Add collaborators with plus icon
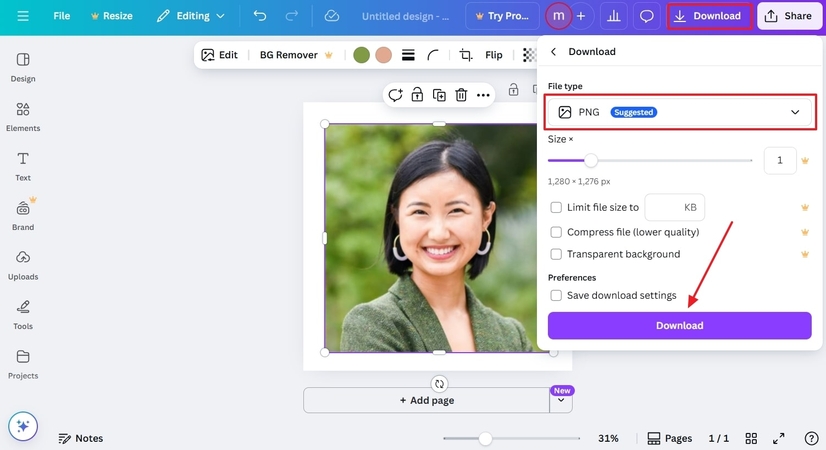826x450 pixels. click(x=581, y=16)
